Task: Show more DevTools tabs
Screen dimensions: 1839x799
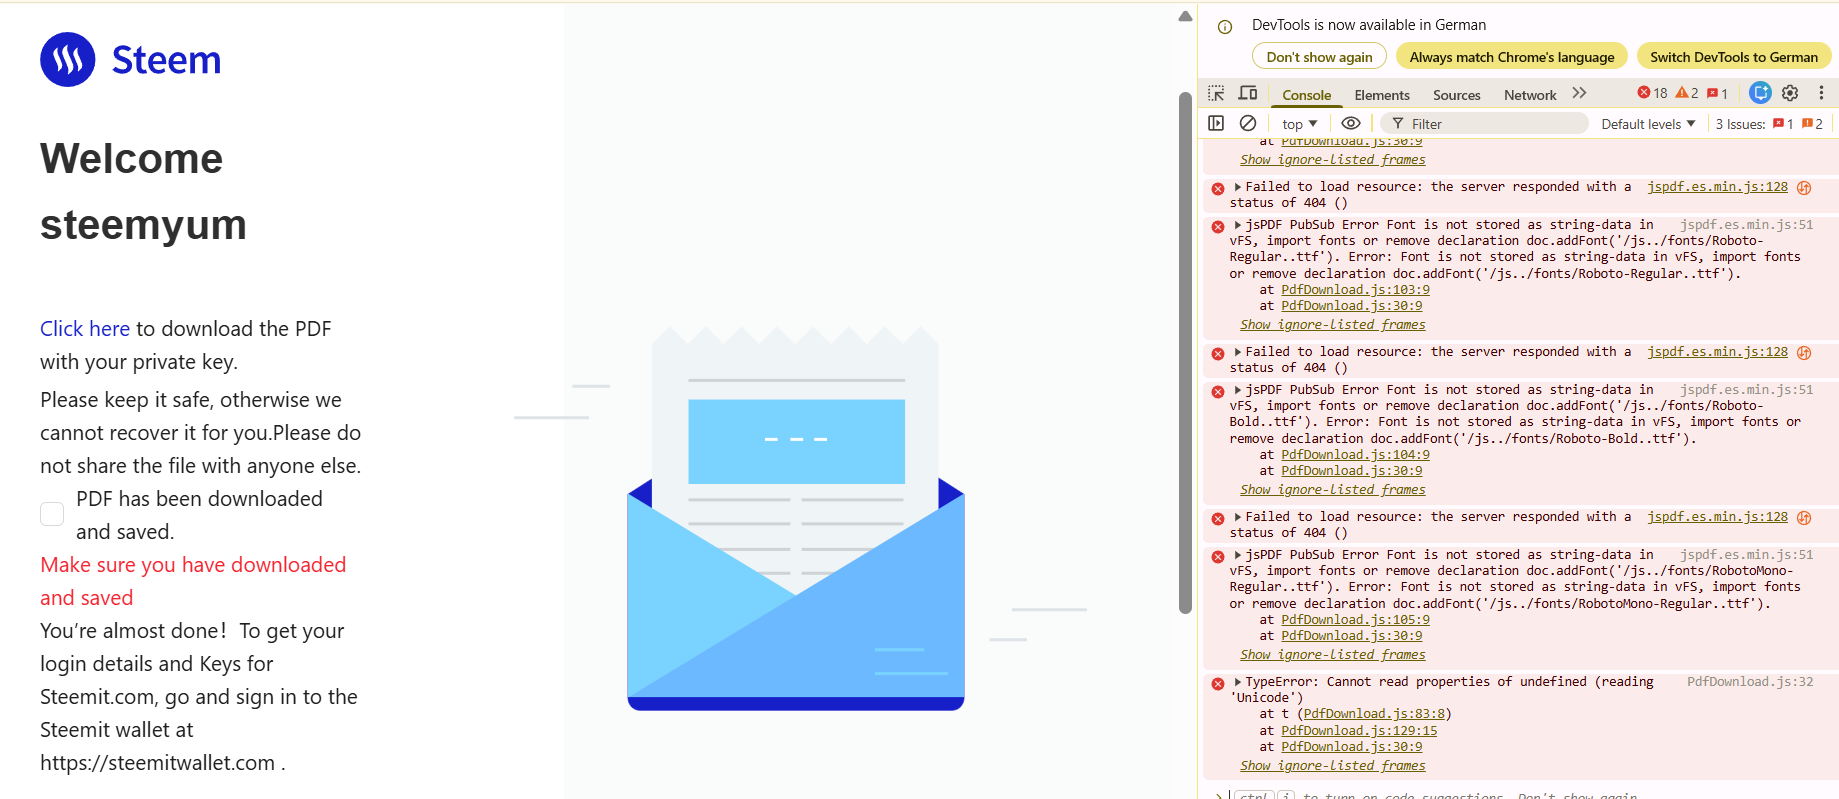Action: [x=1579, y=93]
